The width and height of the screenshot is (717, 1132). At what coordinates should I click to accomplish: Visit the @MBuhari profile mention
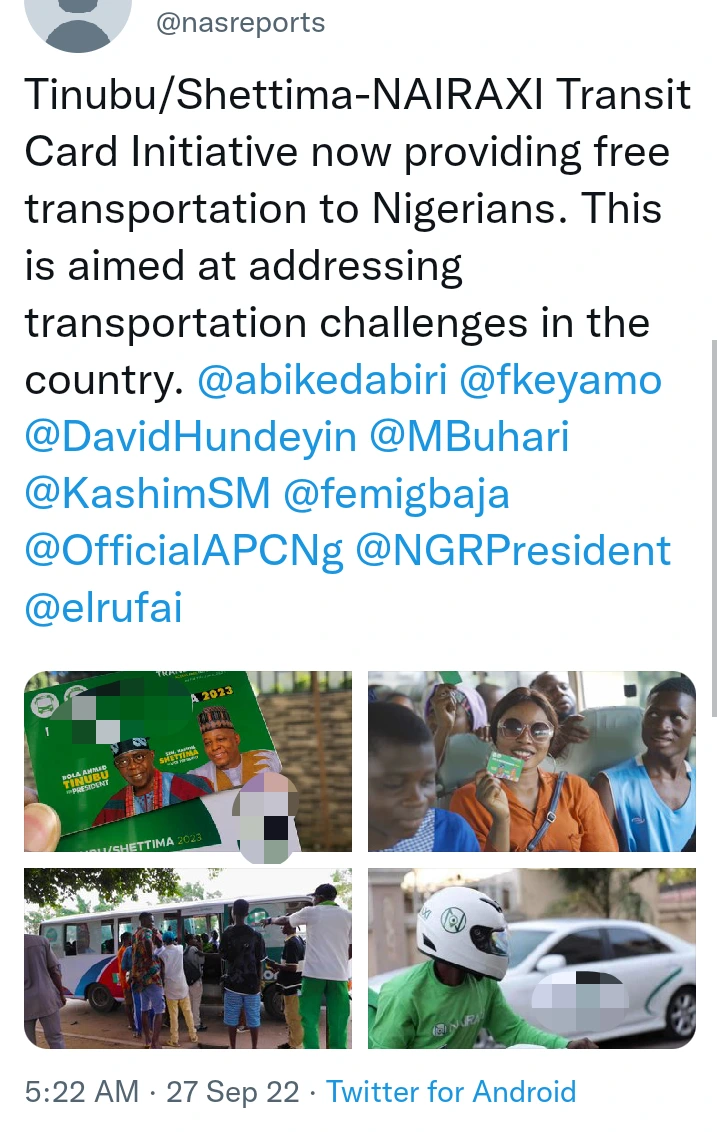tap(469, 437)
